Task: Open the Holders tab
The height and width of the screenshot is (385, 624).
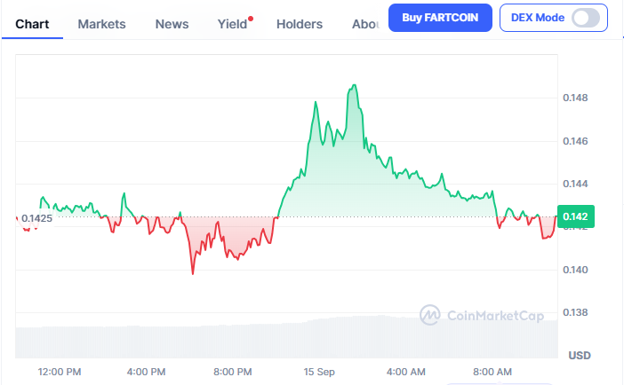Action: [299, 24]
